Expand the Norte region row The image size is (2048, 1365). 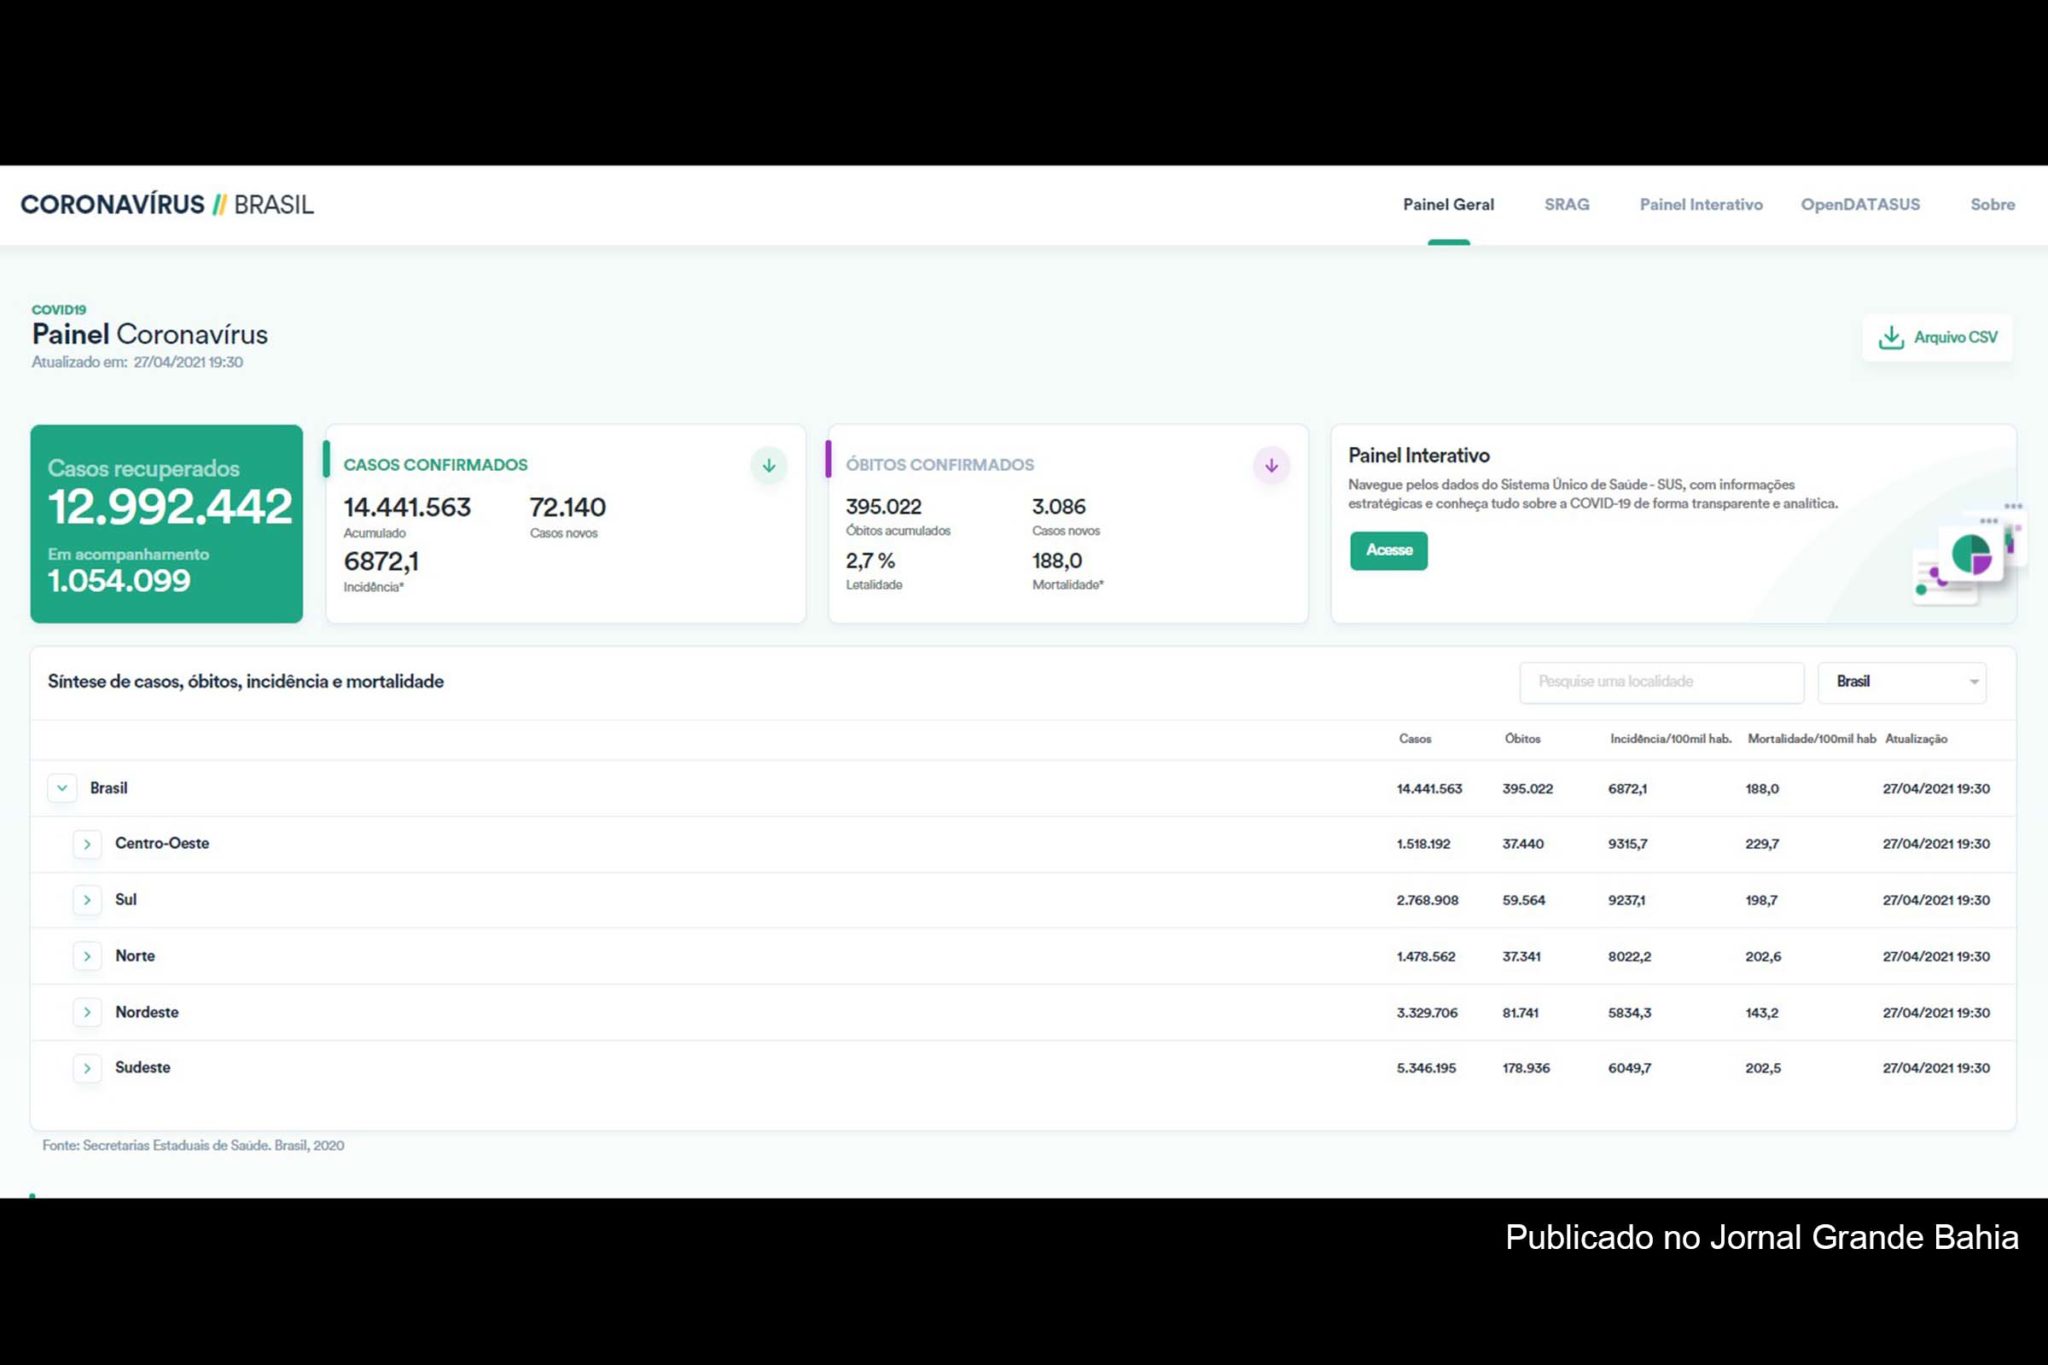(x=87, y=956)
